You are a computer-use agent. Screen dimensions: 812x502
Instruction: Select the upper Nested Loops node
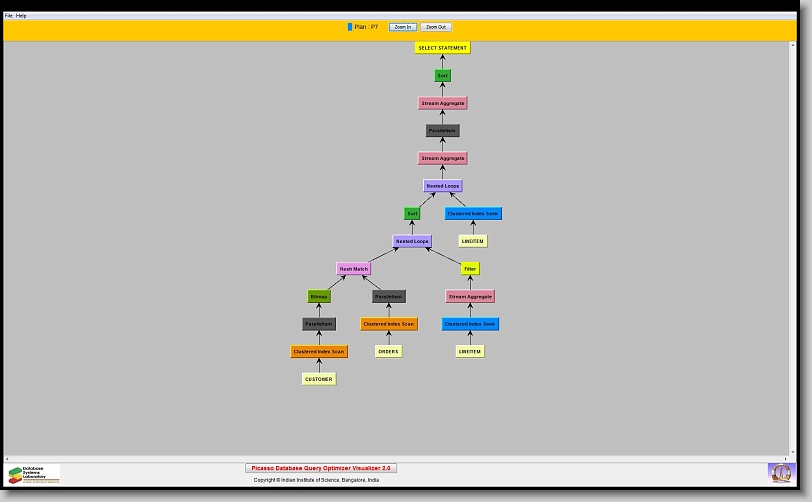coord(442,186)
